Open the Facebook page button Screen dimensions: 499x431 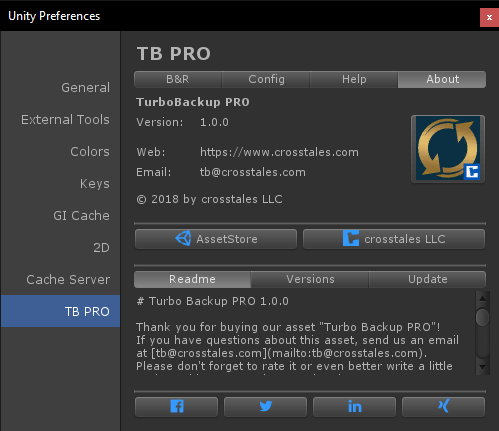click(176, 407)
